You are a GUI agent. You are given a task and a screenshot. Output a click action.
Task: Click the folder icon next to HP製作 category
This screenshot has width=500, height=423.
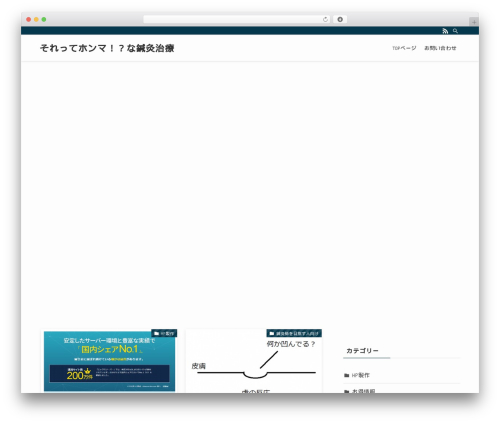tap(346, 375)
